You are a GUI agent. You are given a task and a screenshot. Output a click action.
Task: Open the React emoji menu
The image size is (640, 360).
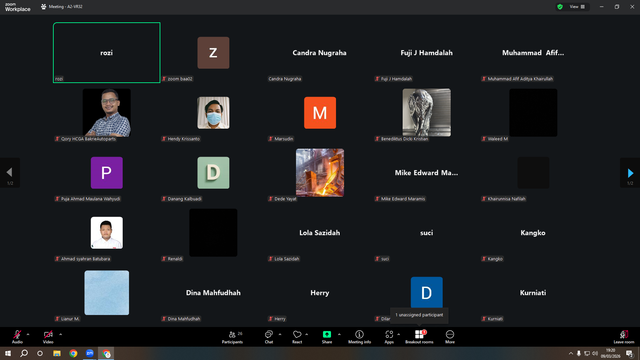pyautogui.click(x=297, y=337)
